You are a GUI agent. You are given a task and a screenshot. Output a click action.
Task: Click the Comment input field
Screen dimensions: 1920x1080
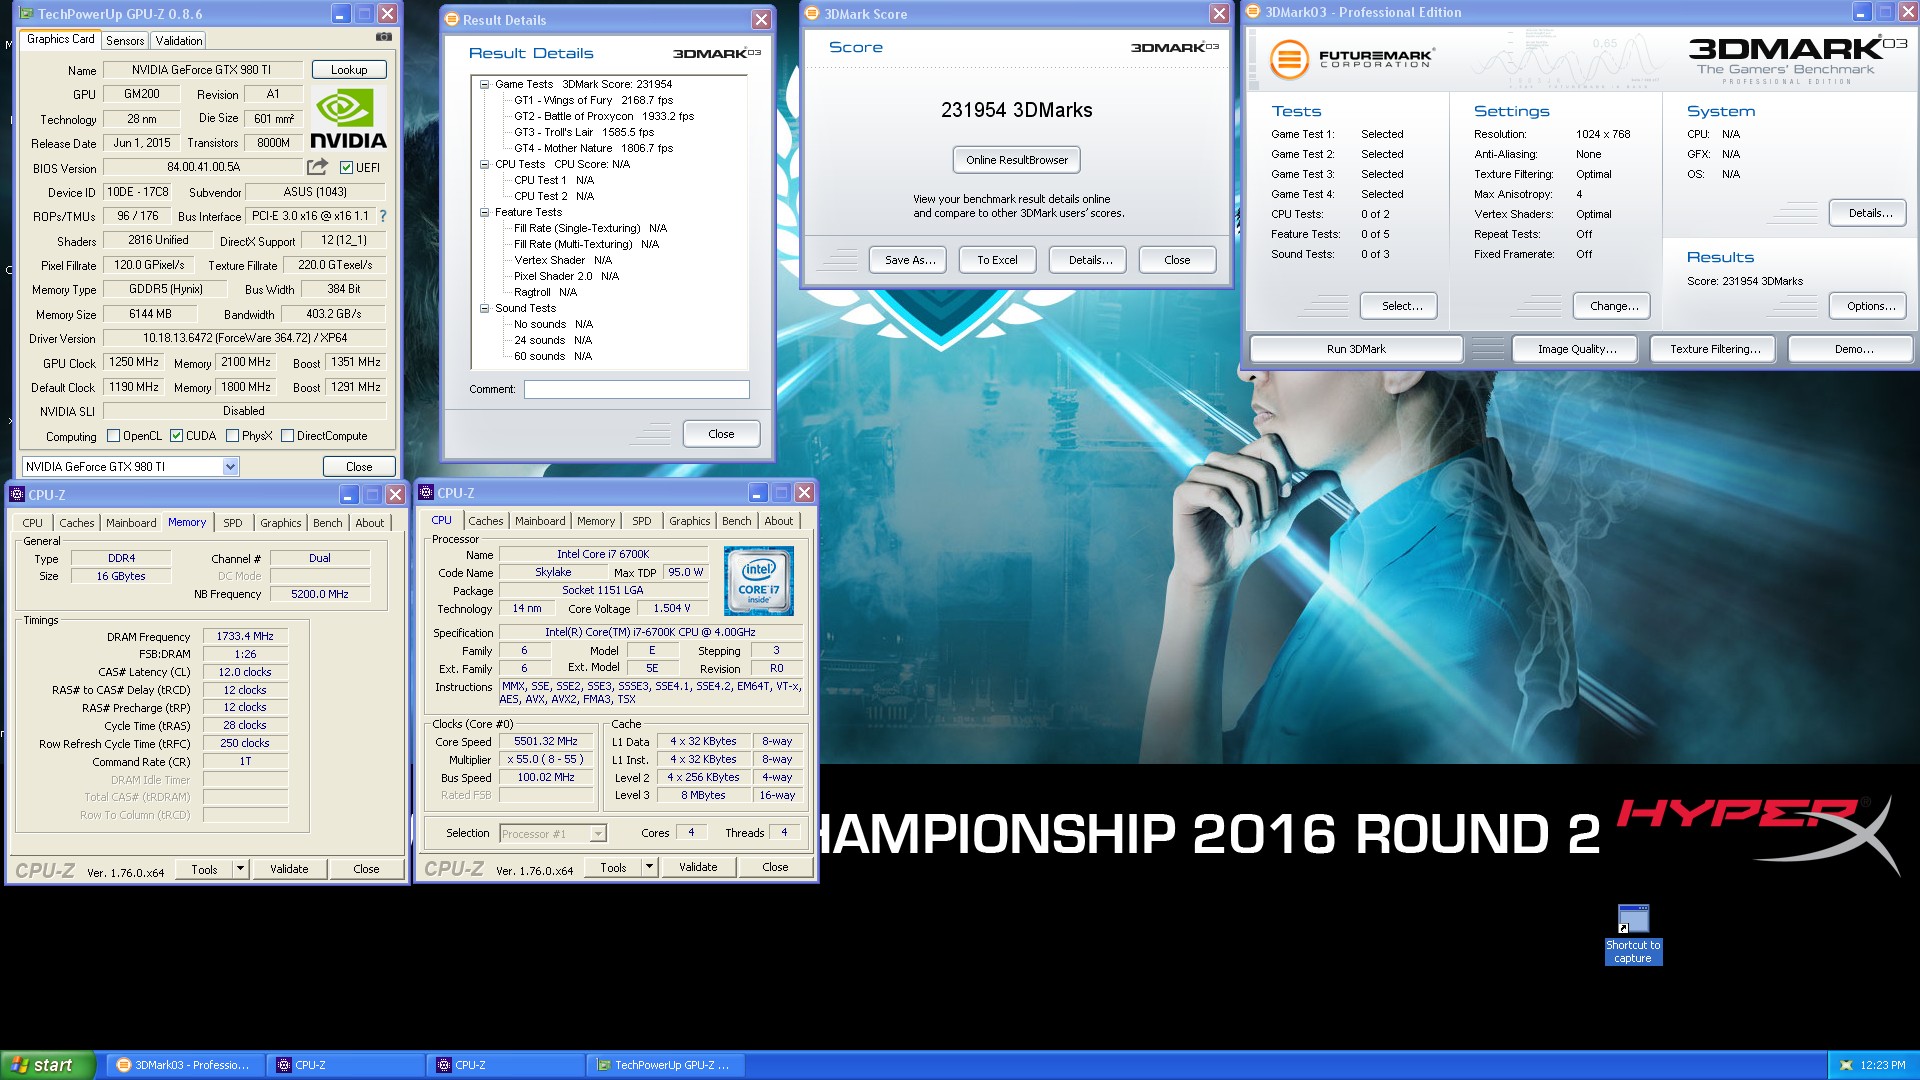pos(637,389)
